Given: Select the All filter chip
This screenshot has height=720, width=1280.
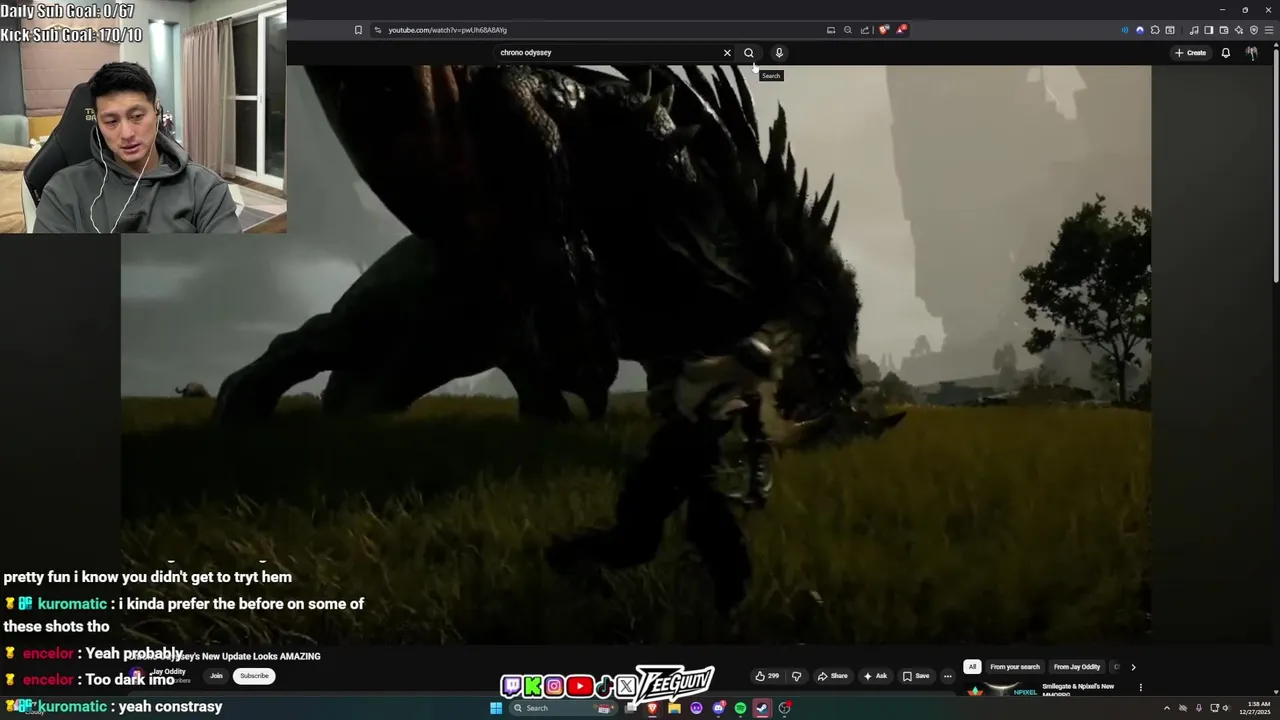Looking at the screenshot, I should coord(972,667).
